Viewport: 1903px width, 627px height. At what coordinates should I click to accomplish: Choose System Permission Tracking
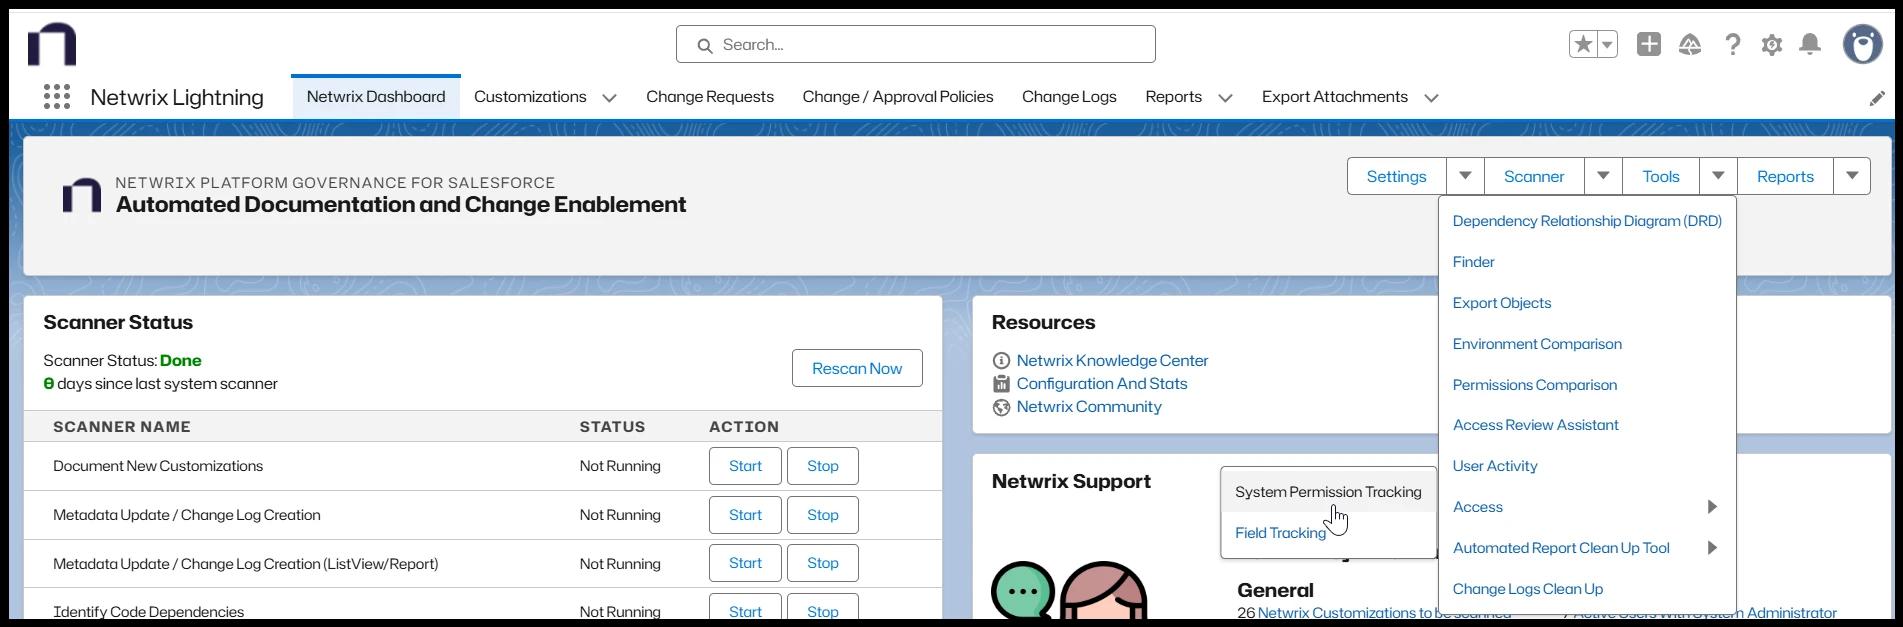1328,492
